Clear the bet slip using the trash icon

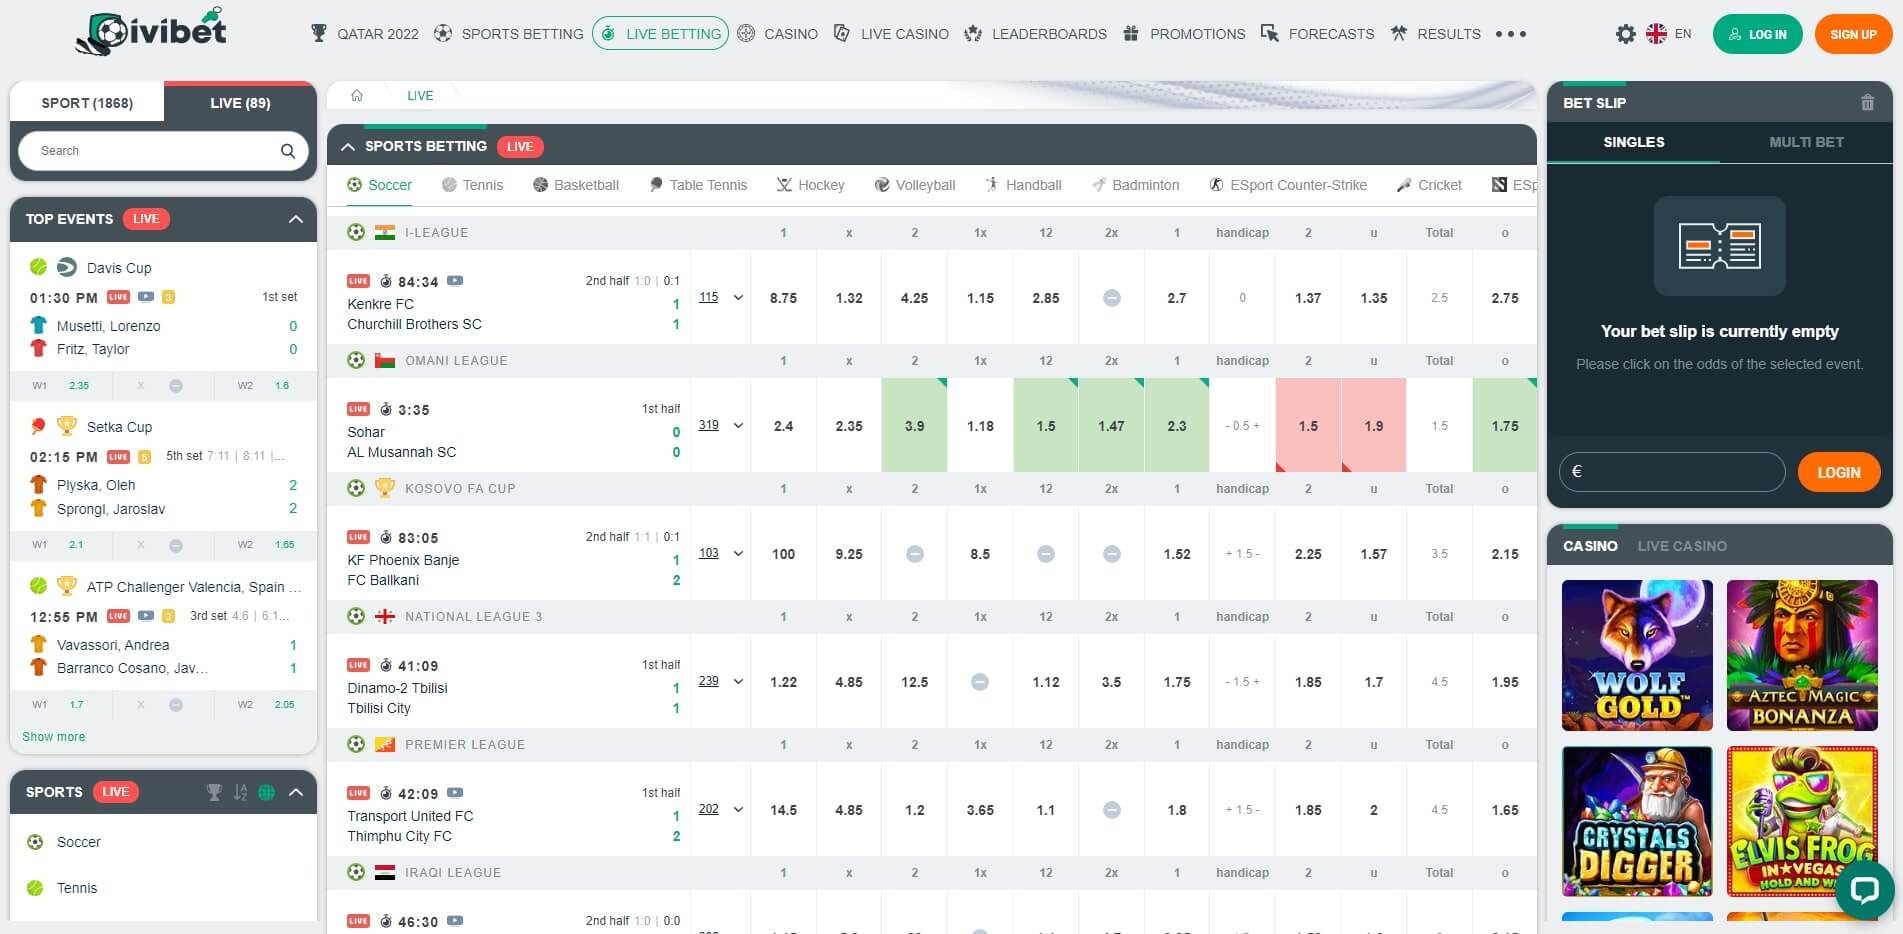pyautogui.click(x=1866, y=102)
